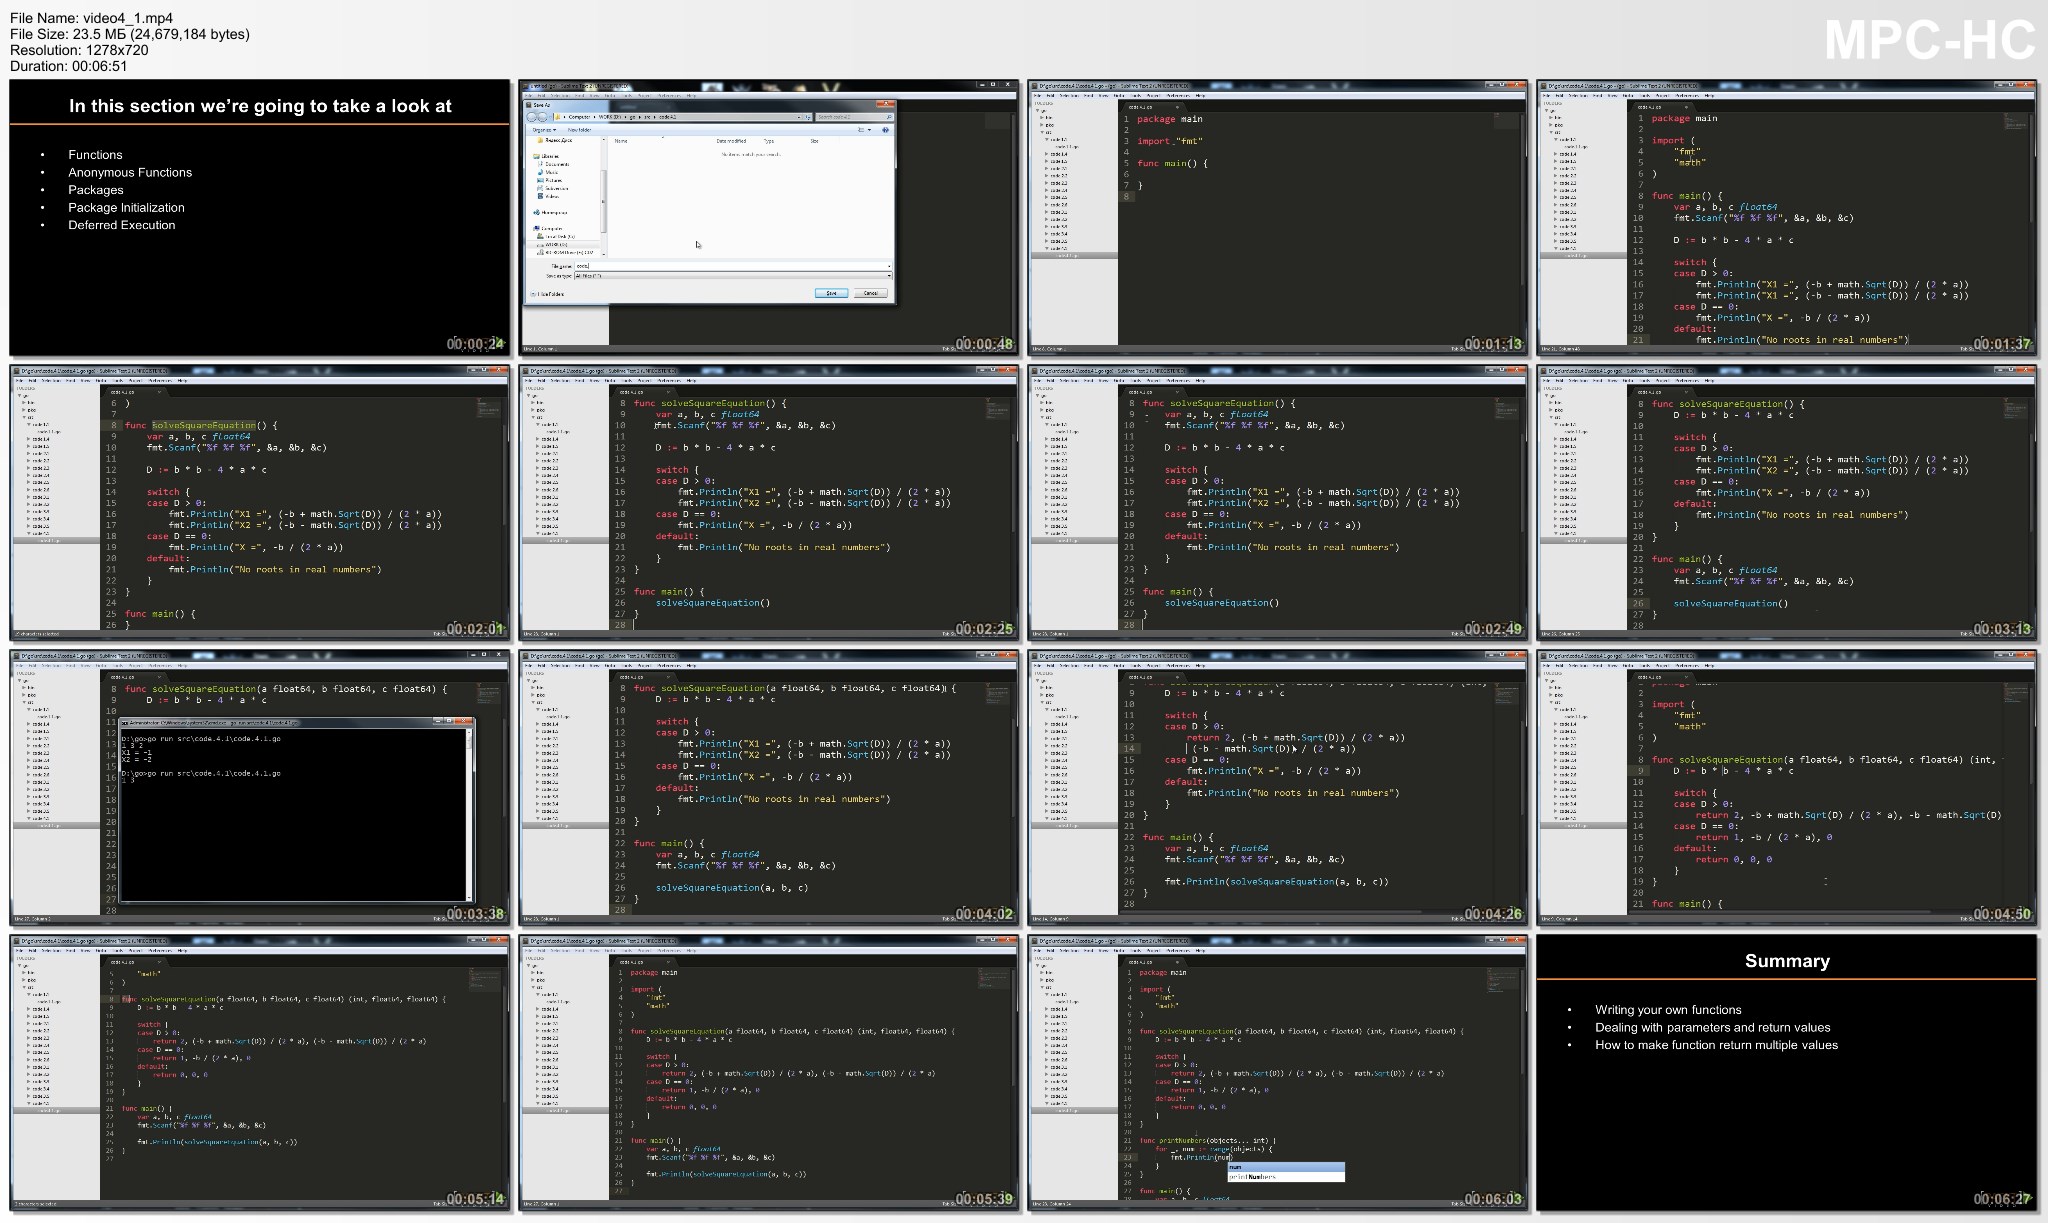
Task: Open the Save as type dropdown
Action: (733, 276)
